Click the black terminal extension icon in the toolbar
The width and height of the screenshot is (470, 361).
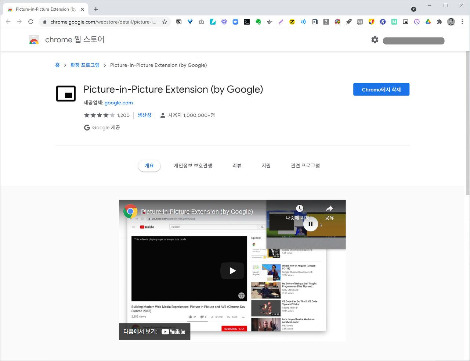click(247, 22)
